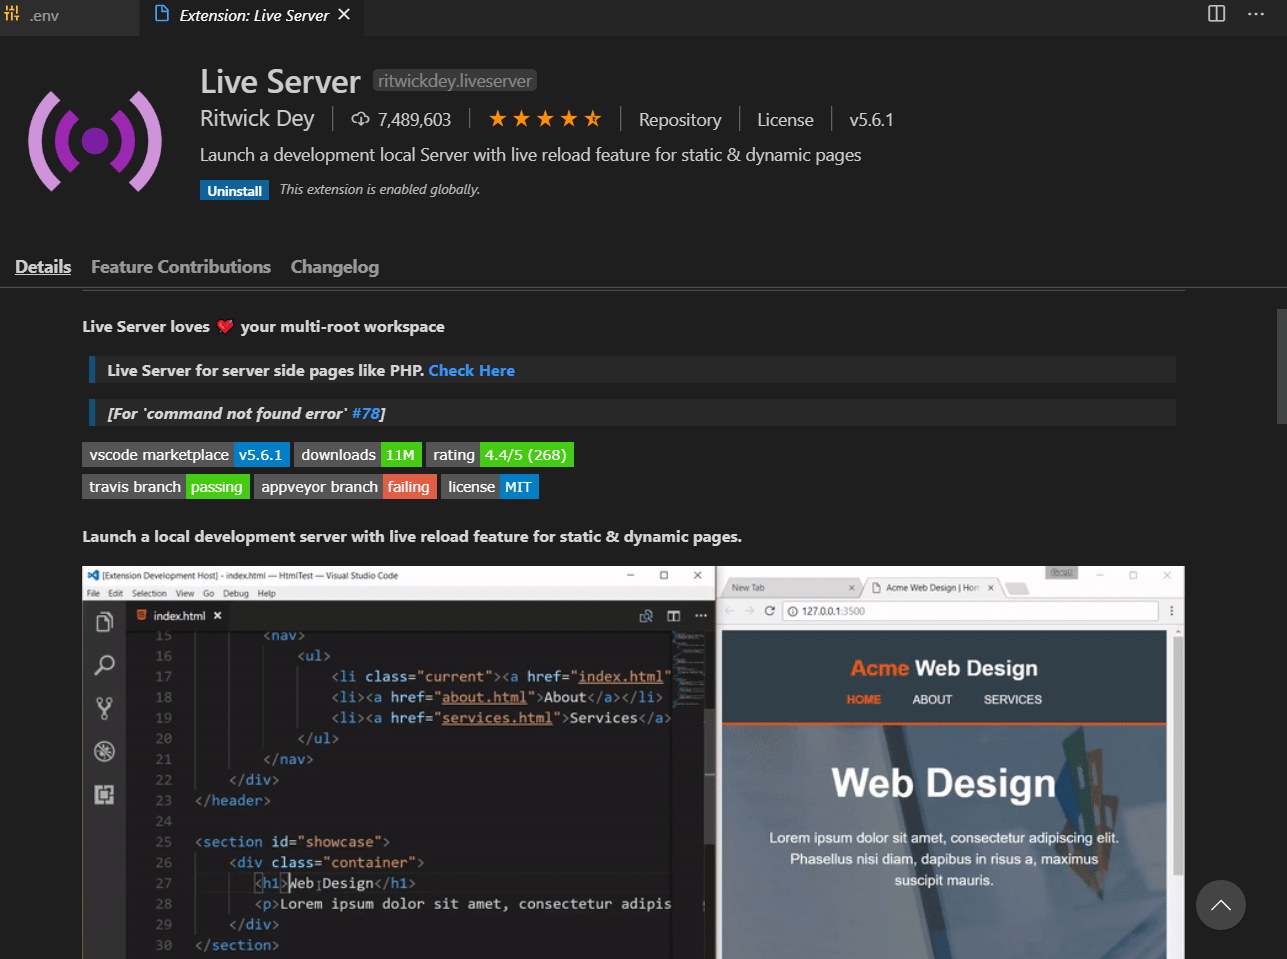The width and height of the screenshot is (1287, 959).
Task: Click the Ritwick Dey publisher name
Action: pyautogui.click(x=257, y=119)
